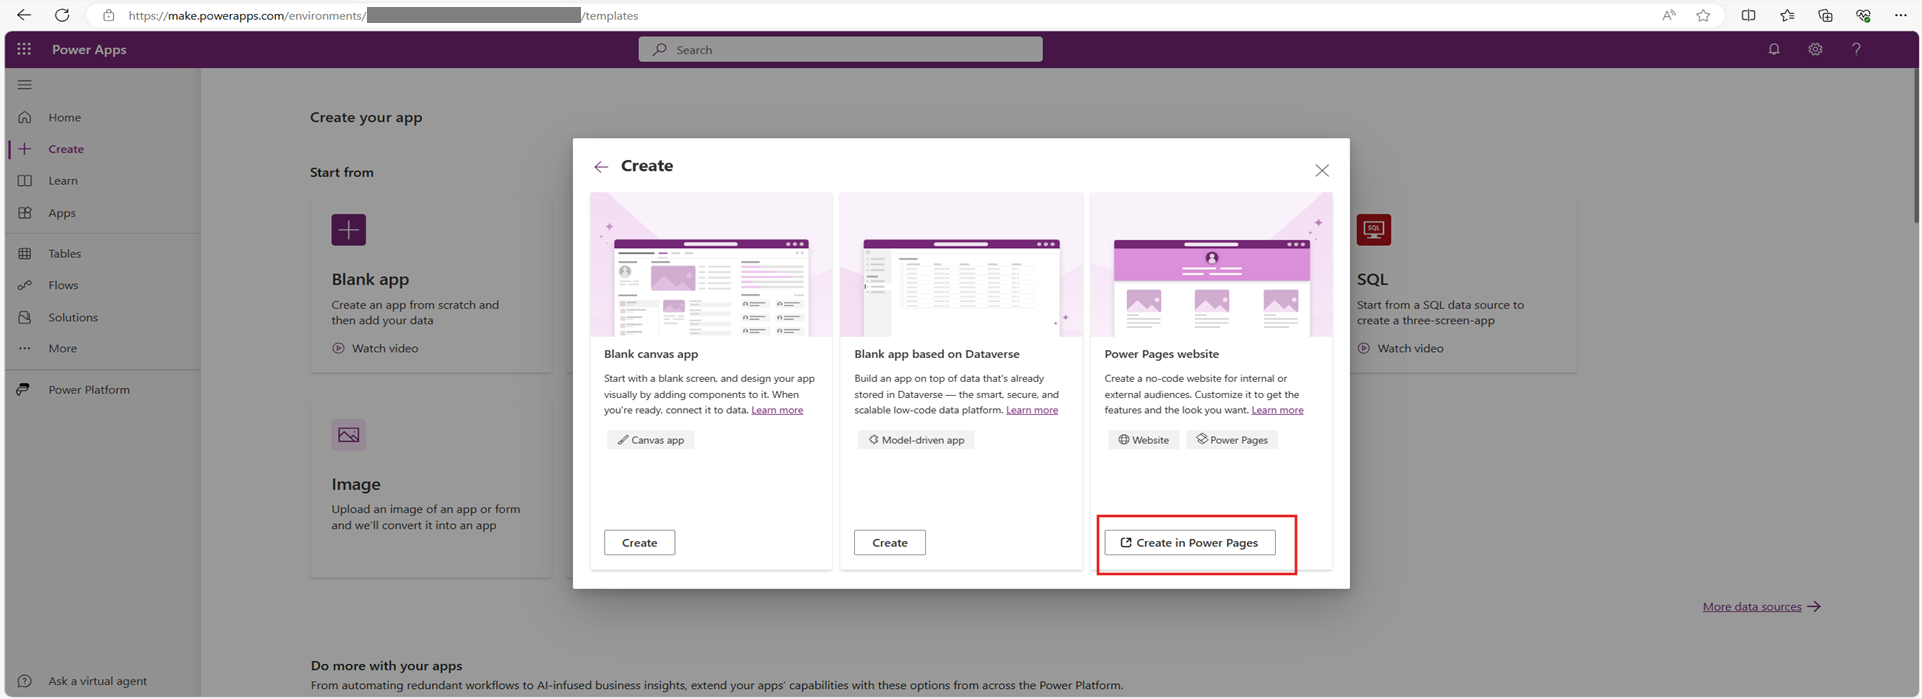Click the Website tag
This screenshot has height=699, width=1922.
[x=1144, y=440]
